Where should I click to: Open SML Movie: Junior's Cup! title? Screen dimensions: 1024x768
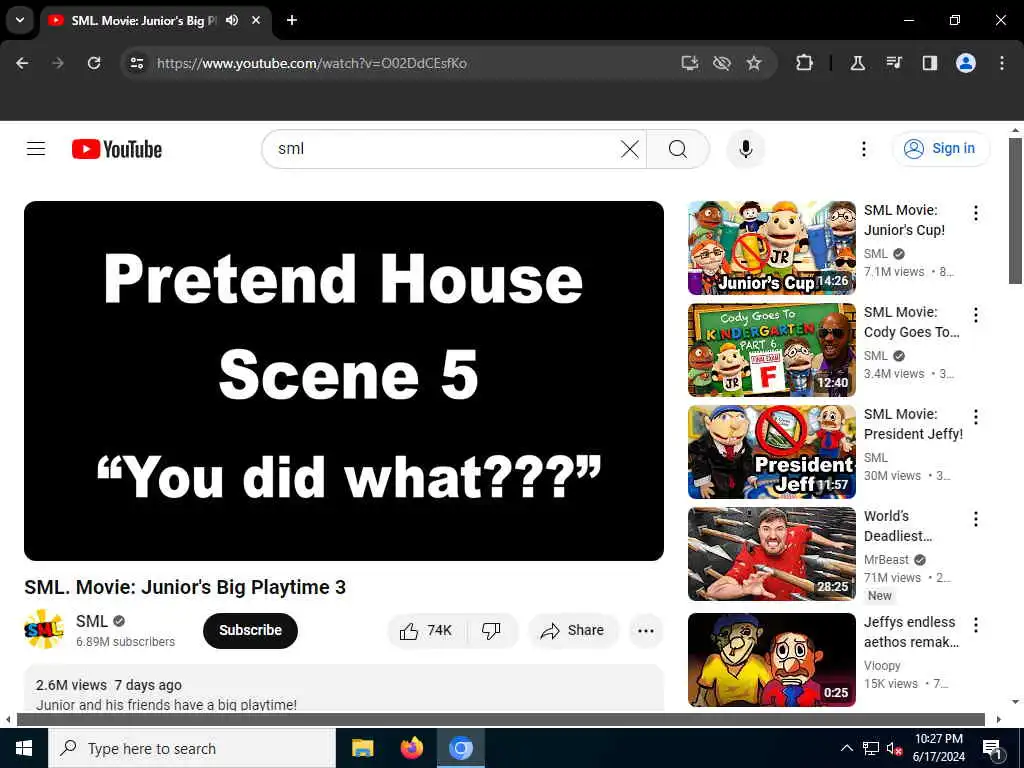click(904, 220)
